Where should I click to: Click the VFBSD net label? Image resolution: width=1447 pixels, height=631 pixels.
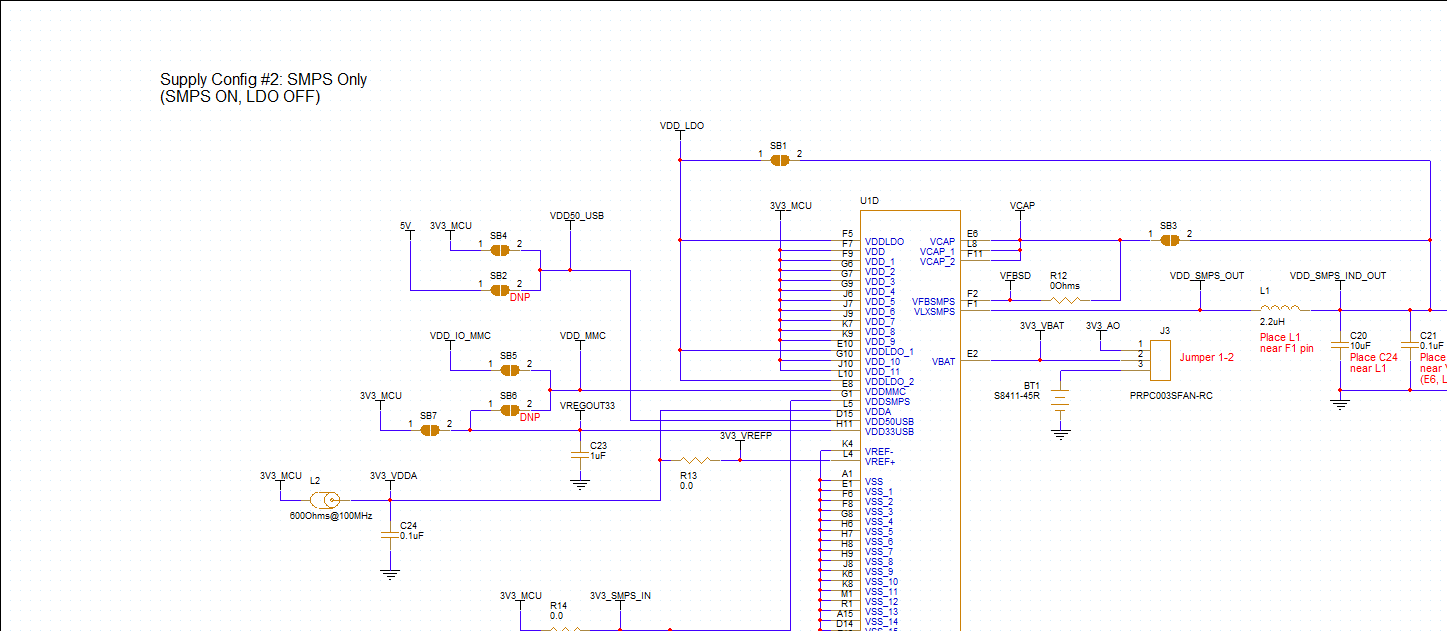click(x=1015, y=275)
